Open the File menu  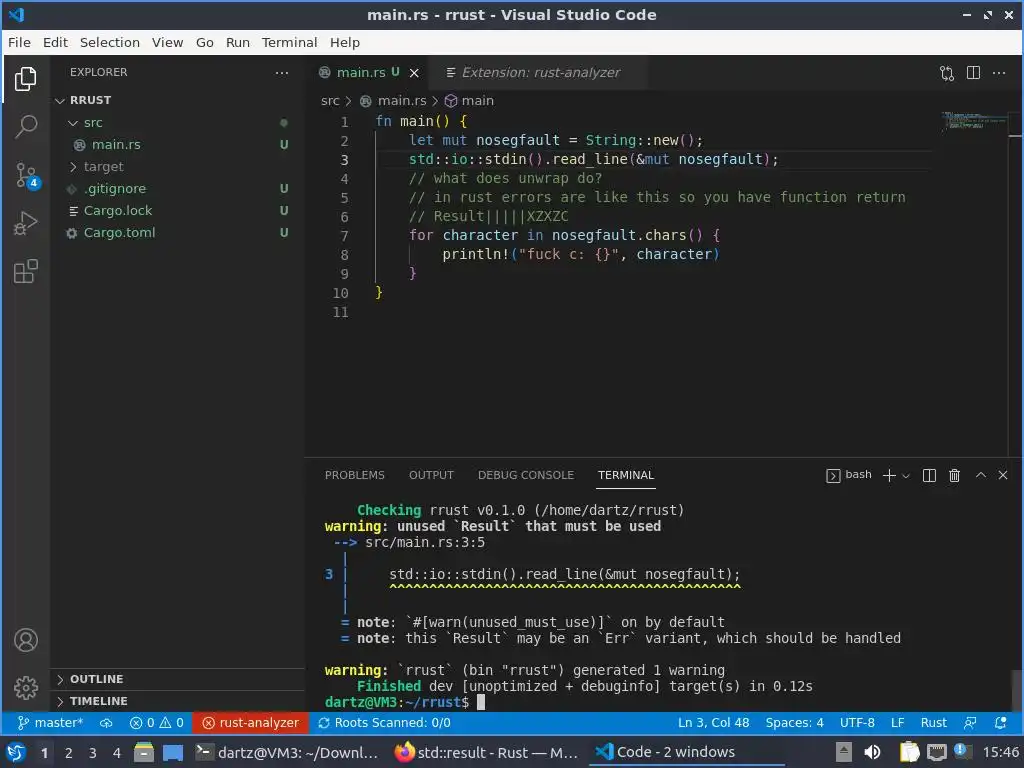19,42
